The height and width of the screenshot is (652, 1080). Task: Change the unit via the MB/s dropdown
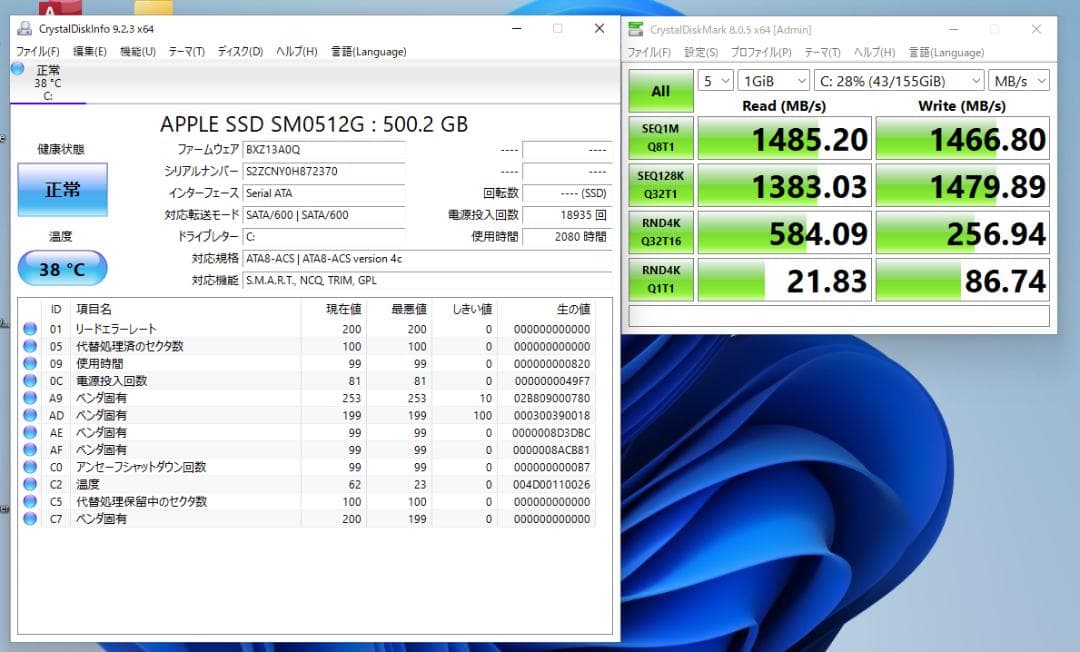1018,80
